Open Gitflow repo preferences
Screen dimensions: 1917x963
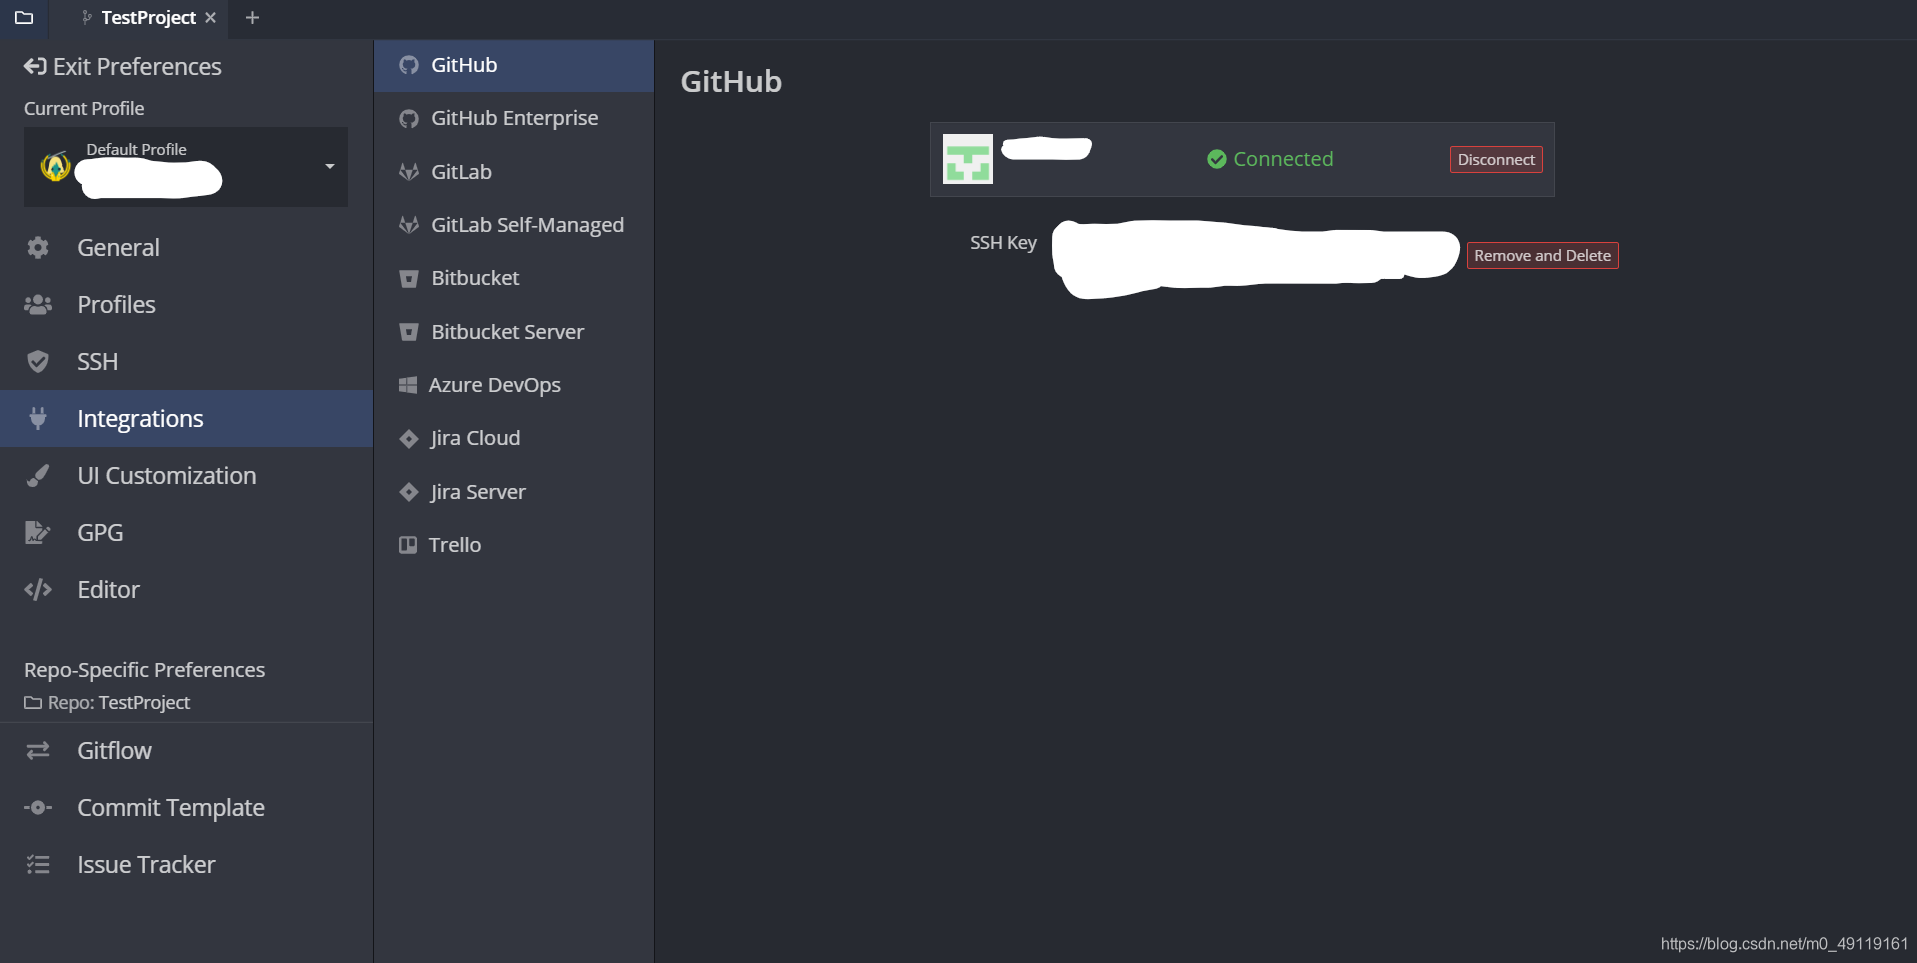[186, 751]
